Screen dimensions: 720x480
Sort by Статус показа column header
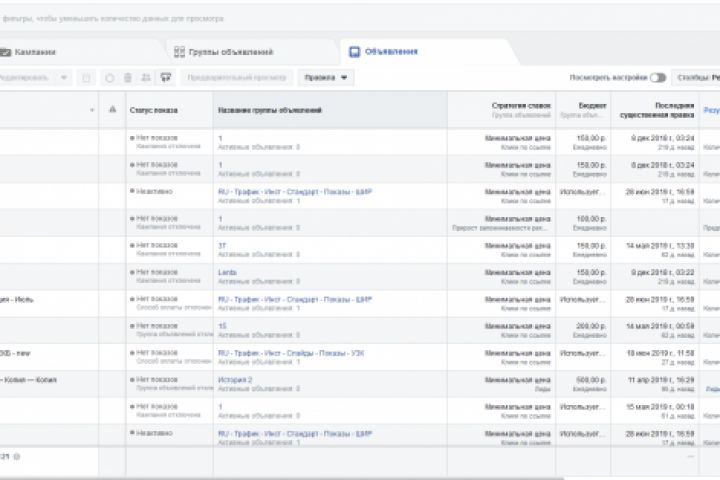point(154,110)
